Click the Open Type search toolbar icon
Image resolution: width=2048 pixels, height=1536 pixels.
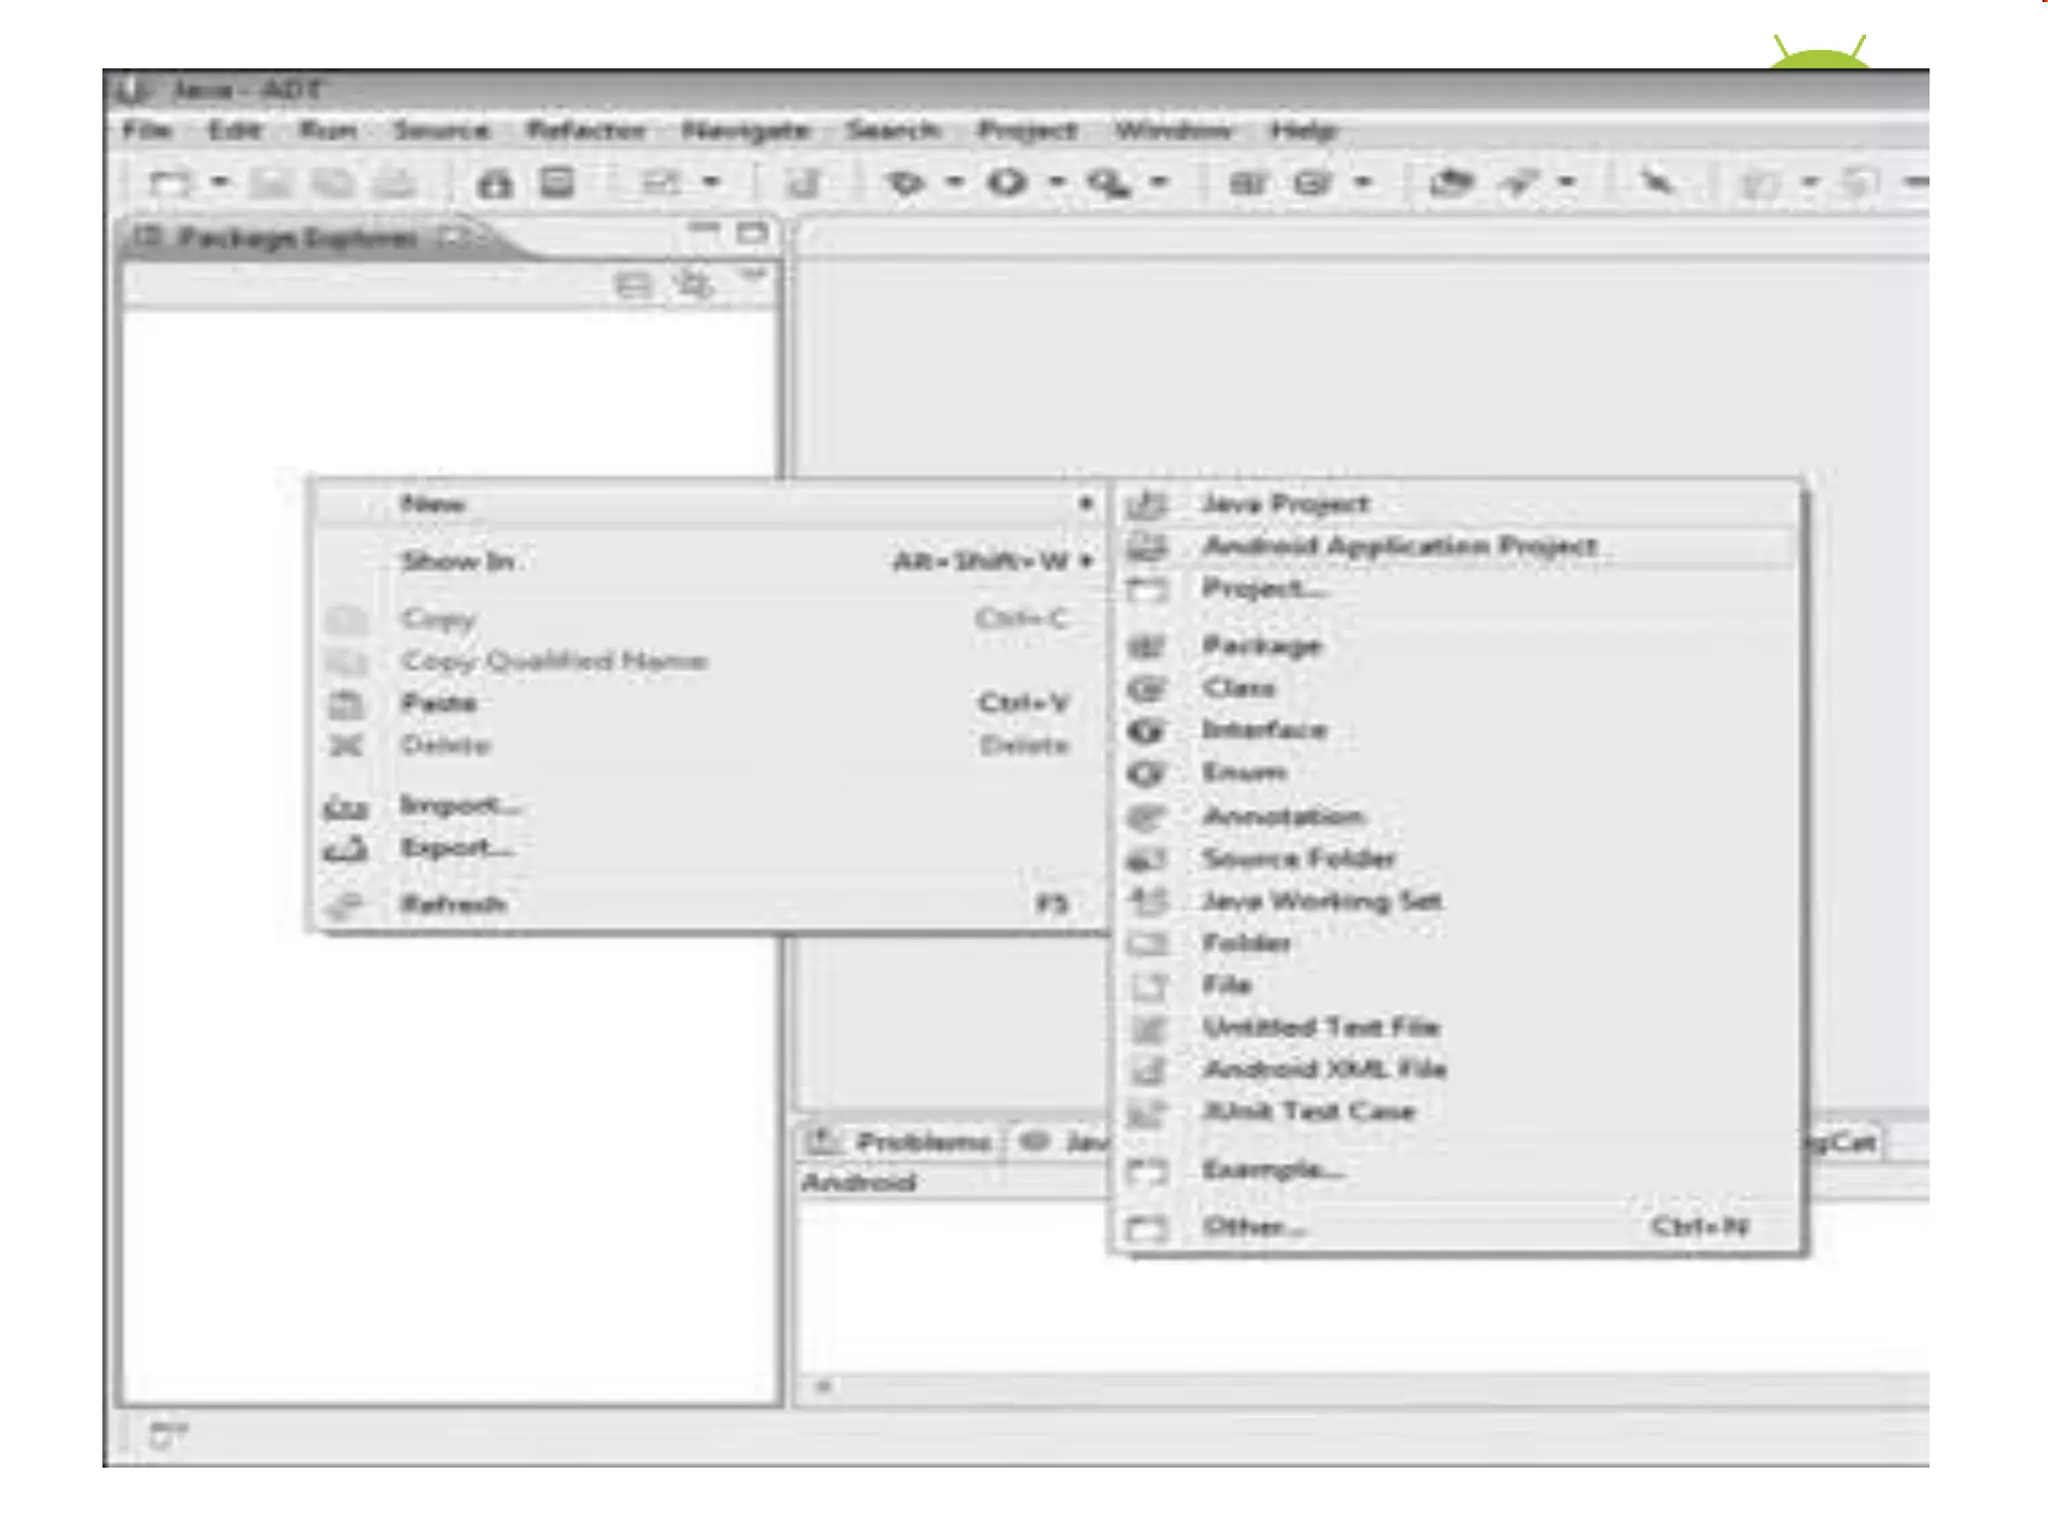coord(1450,183)
